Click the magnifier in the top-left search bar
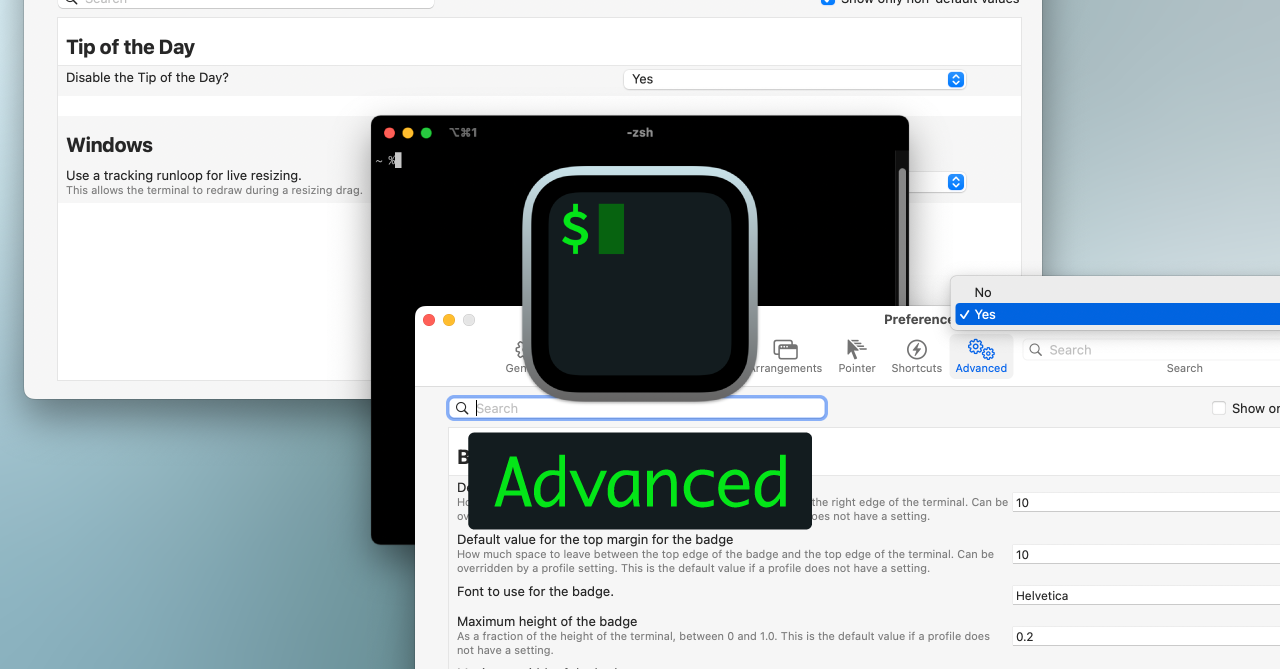The height and width of the screenshot is (669, 1280). pyautogui.click(x=69, y=1)
